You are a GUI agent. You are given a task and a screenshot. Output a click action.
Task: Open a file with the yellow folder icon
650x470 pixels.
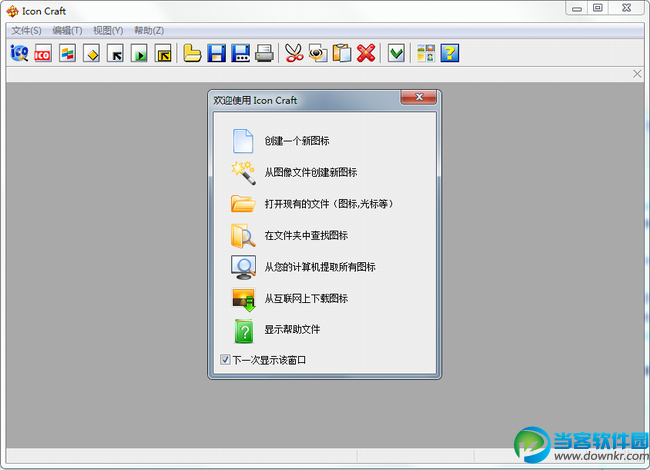(192, 53)
